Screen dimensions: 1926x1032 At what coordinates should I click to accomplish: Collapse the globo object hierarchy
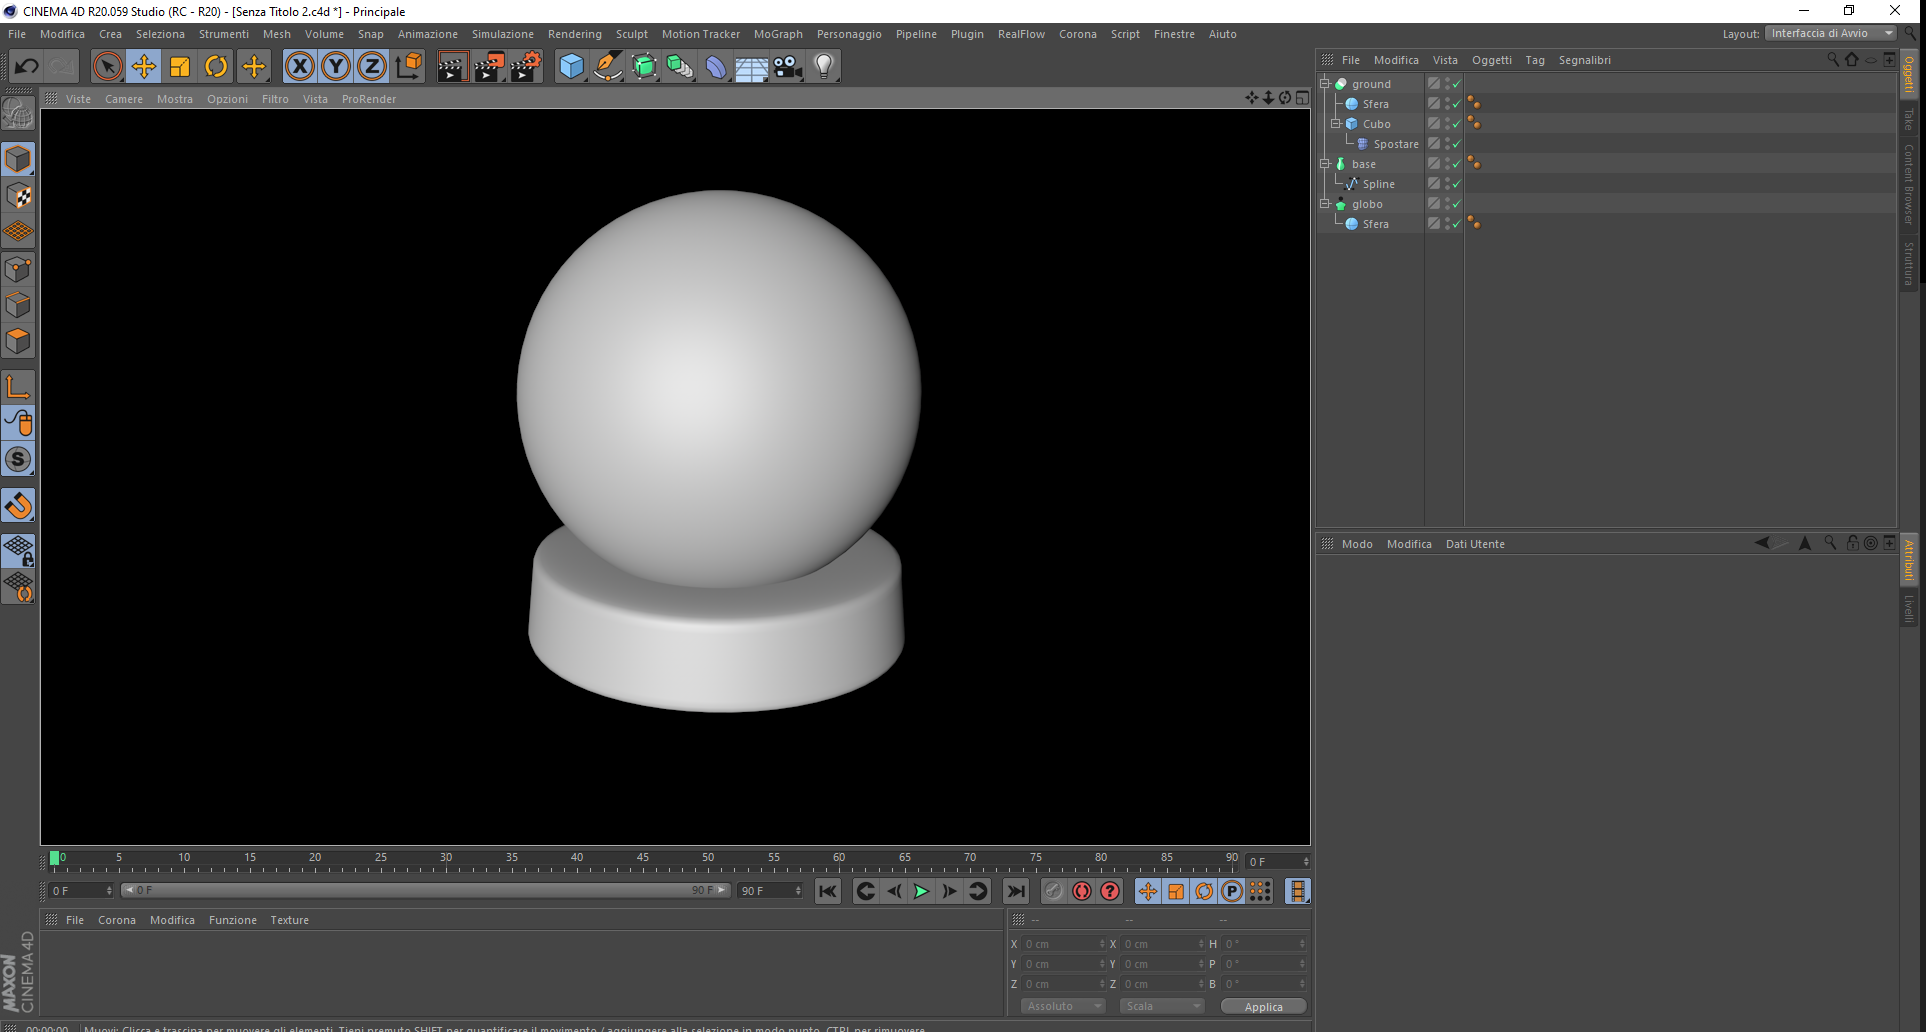[1325, 204]
